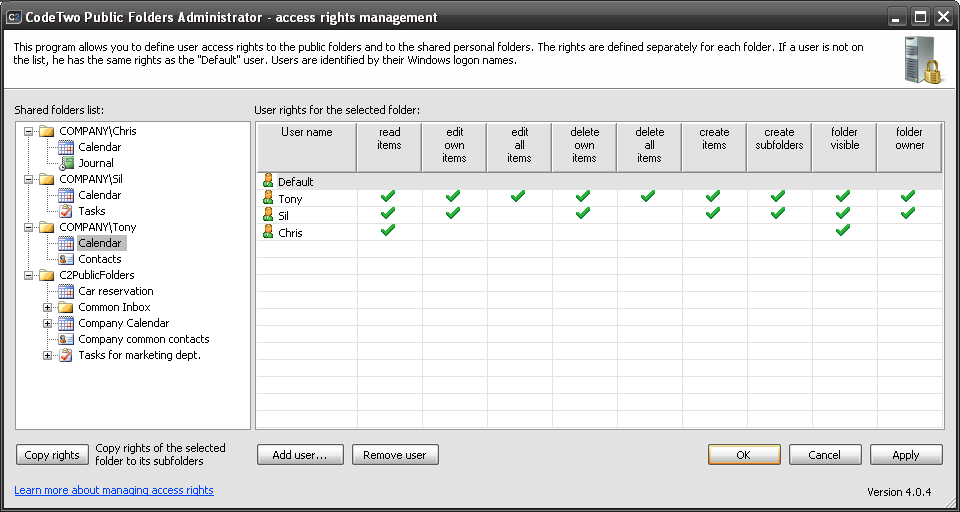Select the Tony user name text
The height and width of the screenshot is (512, 960).
click(290, 199)
